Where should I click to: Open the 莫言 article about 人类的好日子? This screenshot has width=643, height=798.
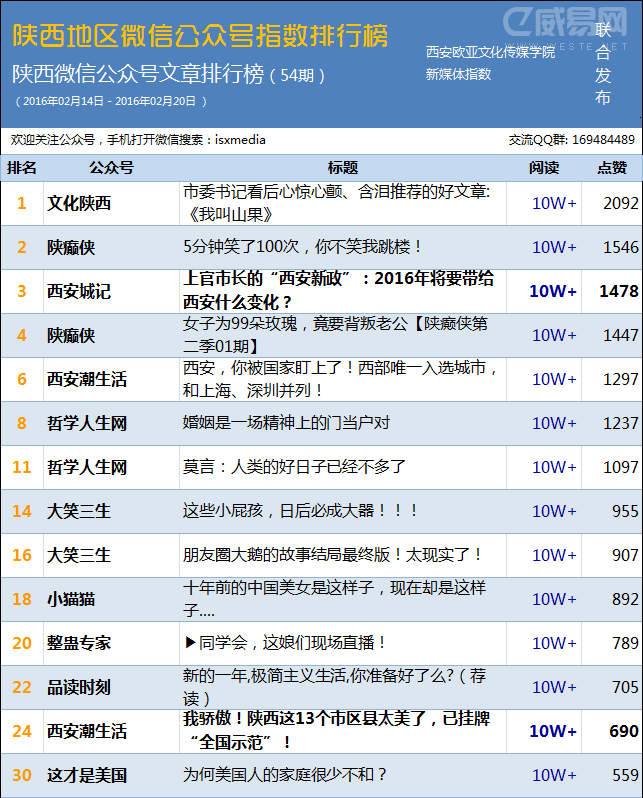tap(297, 467)
